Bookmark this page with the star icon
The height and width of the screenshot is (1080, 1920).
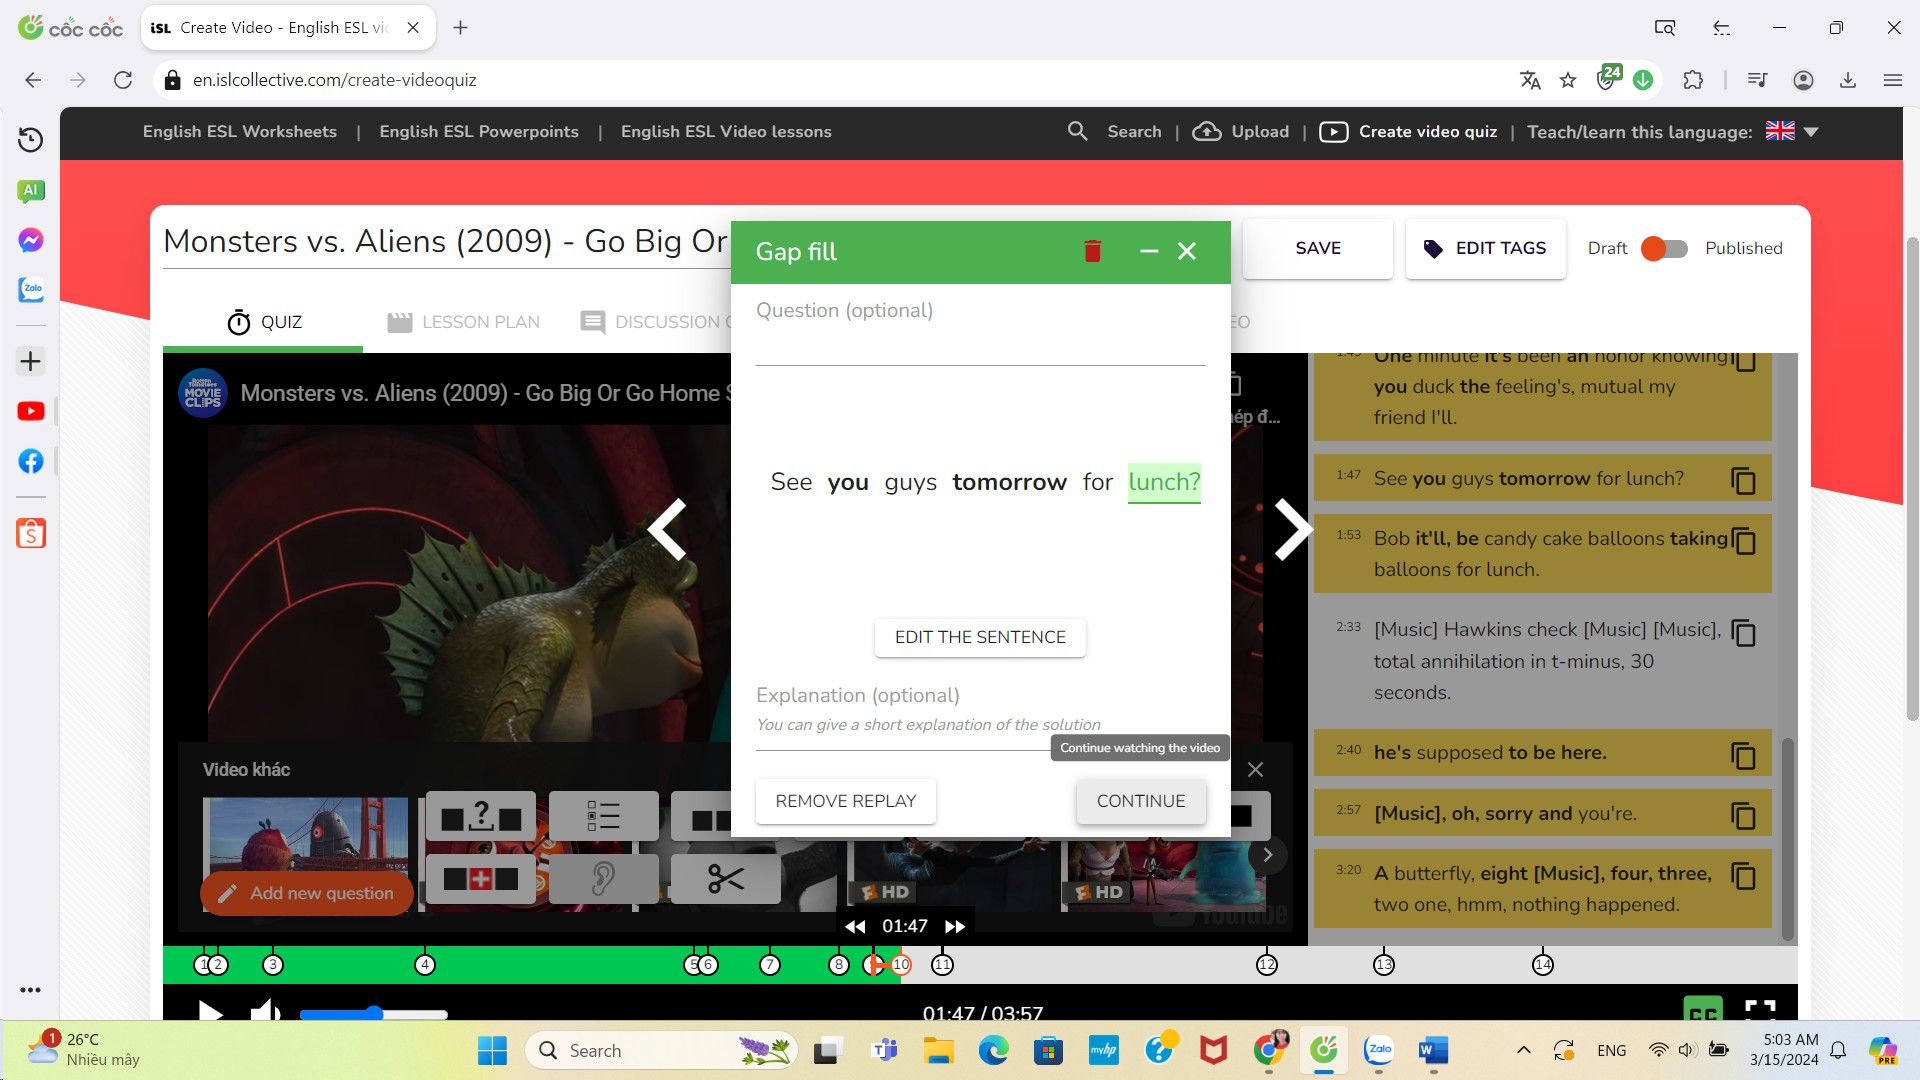(1568, 80)
